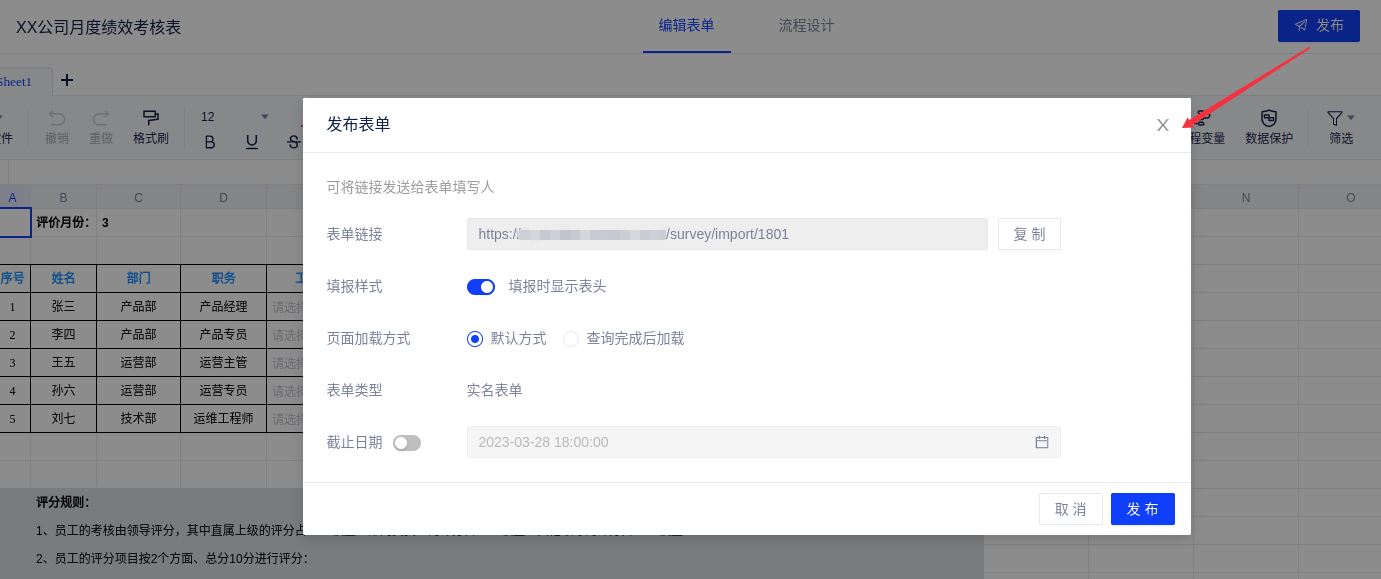The image size is (1381, 579).
Task: Switch to the 流程设计 tab
Action: pos(806,26)
